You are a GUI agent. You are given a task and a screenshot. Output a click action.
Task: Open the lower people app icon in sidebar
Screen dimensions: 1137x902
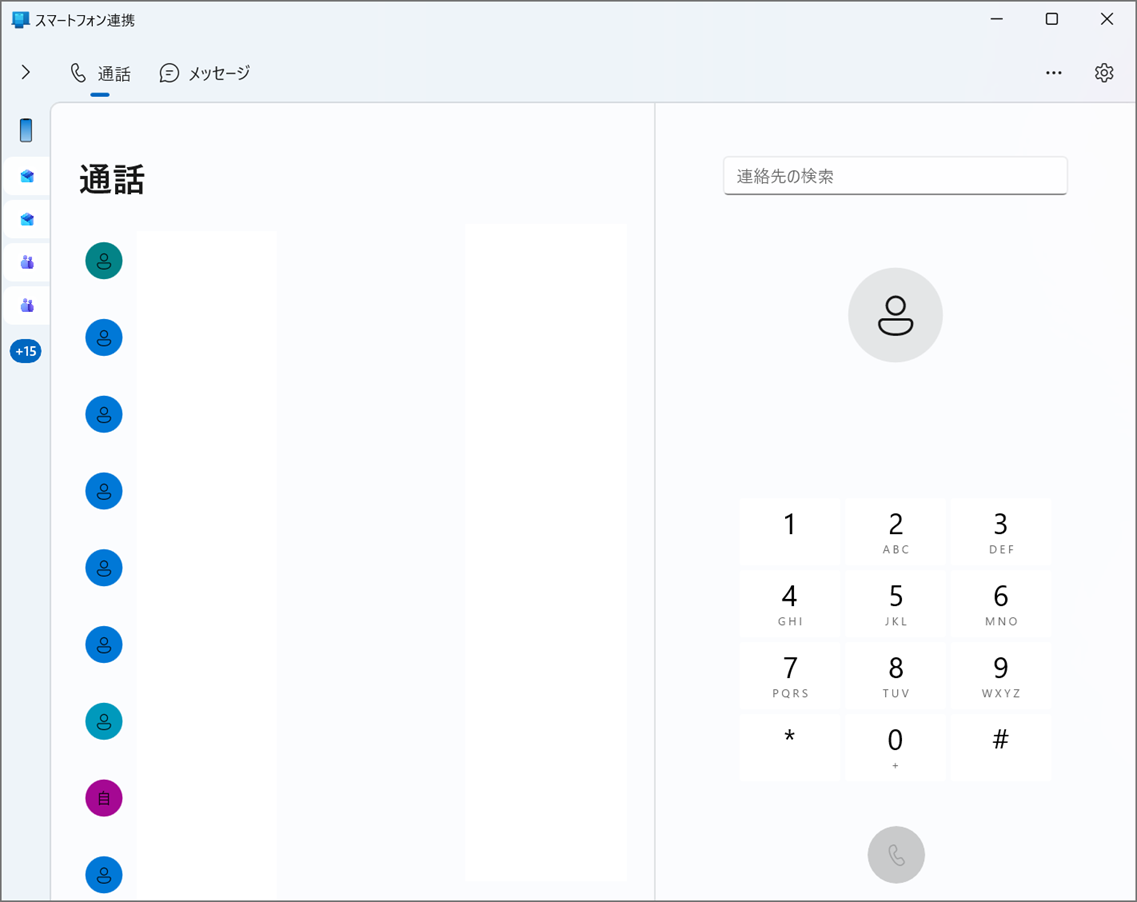click(26, 305)
